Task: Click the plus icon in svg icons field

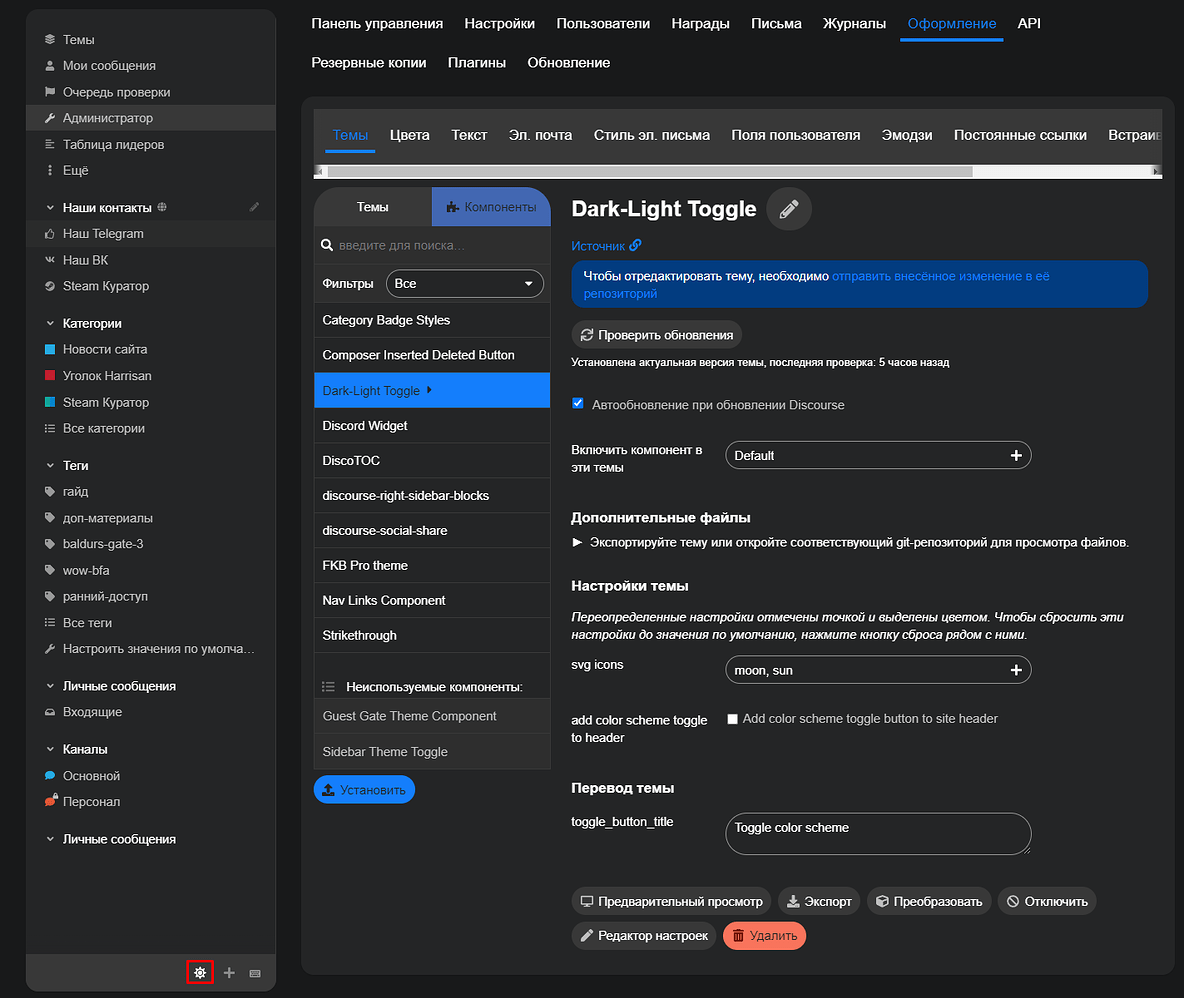Action: pos(1016,670)
